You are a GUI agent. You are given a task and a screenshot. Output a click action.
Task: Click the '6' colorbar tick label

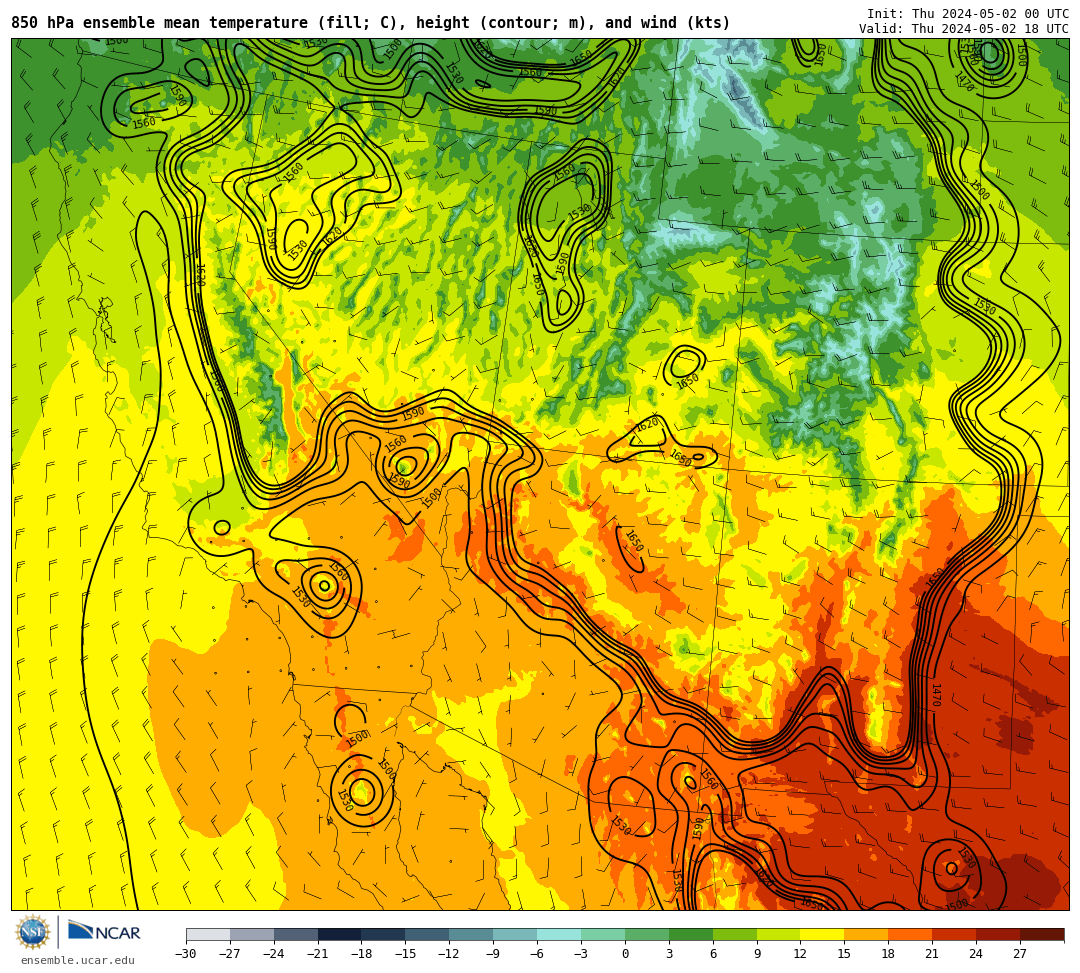713,954
